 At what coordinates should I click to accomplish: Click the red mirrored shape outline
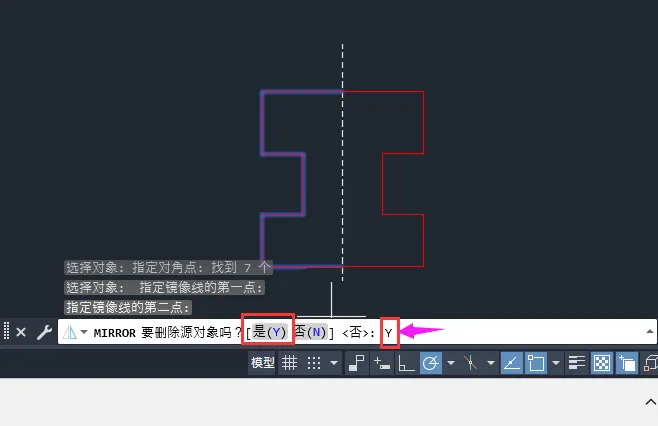[423, 122]
